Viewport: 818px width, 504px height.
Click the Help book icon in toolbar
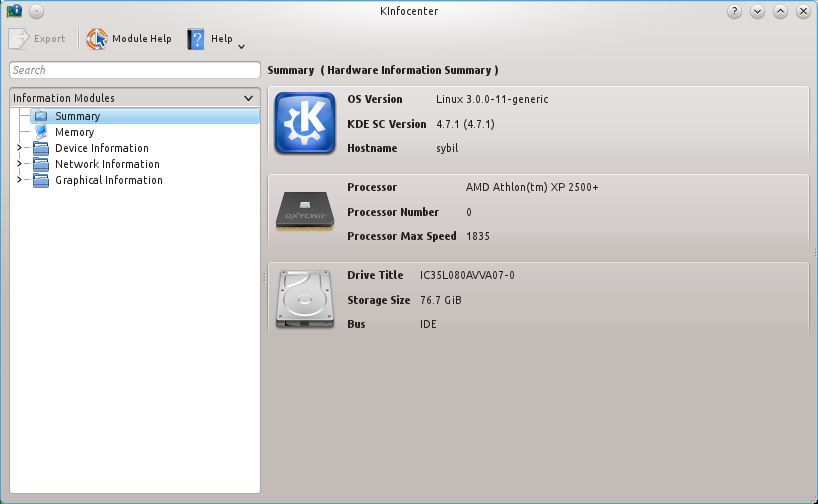196,39
